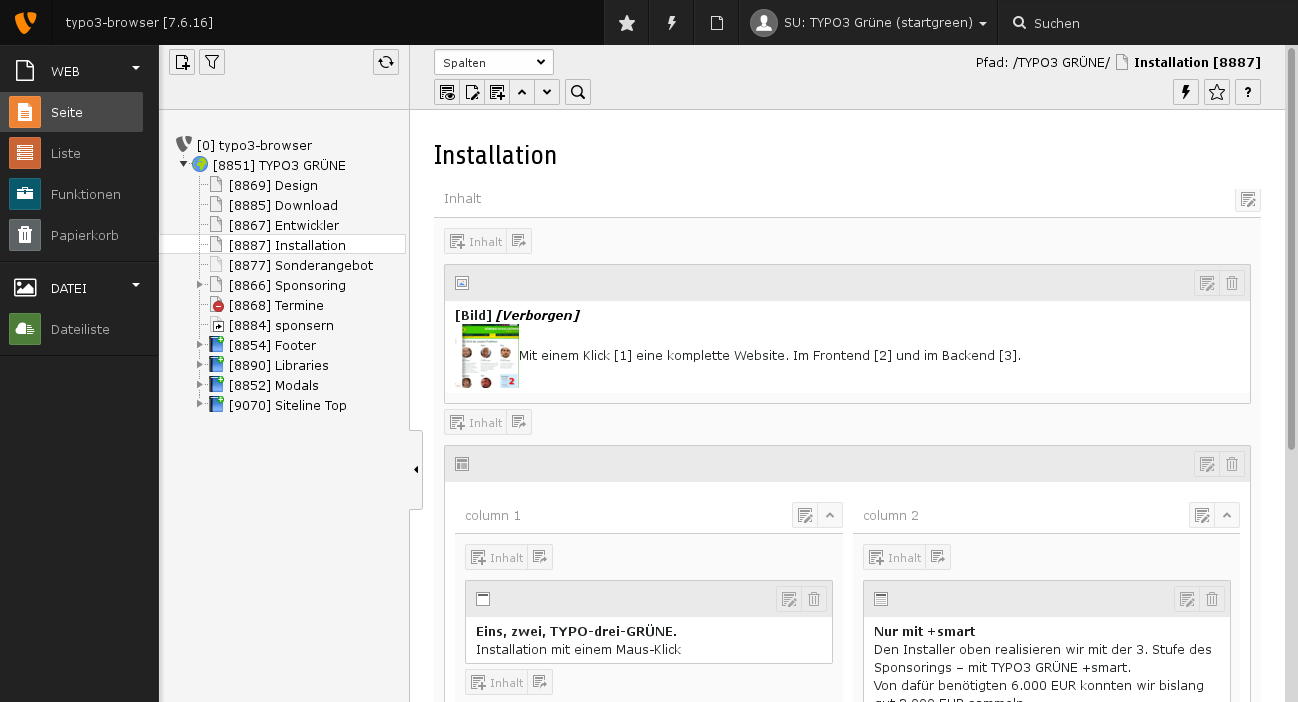The height and width of the screenshot is (702, 1298).
Task: Collapse column 2 of the grid
Action: pyautogui.click(x=1227, y=515)
